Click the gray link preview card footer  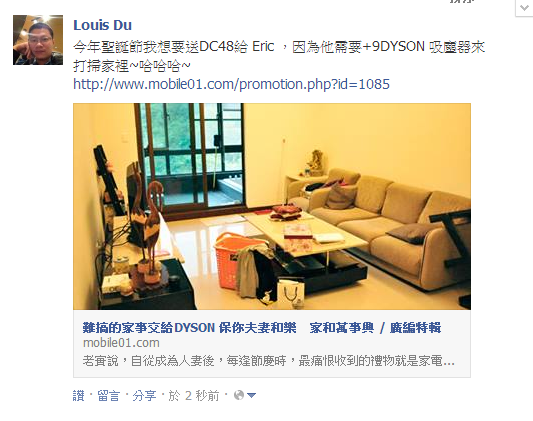click(x=272, y=344)
